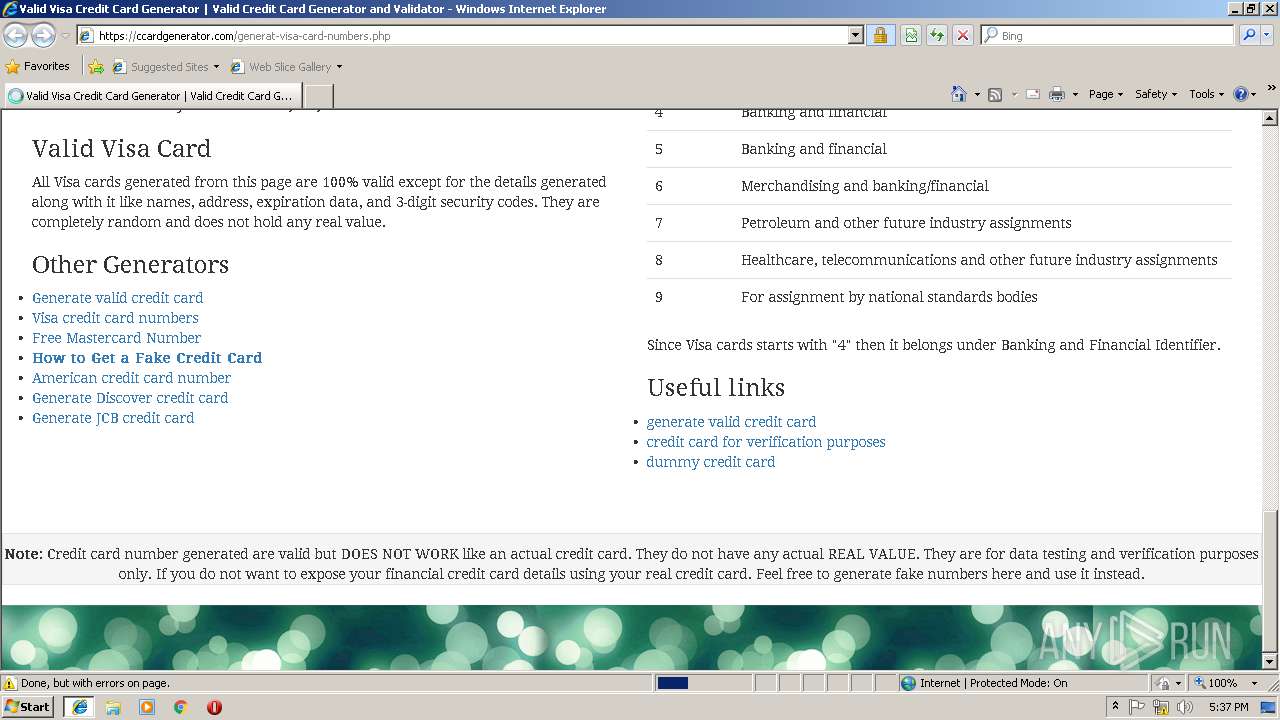Image resolution: width=1280 pixels, height=720 pixels.
Task: Refresh the page with the Refresh icon
Action: pos(937,35)
